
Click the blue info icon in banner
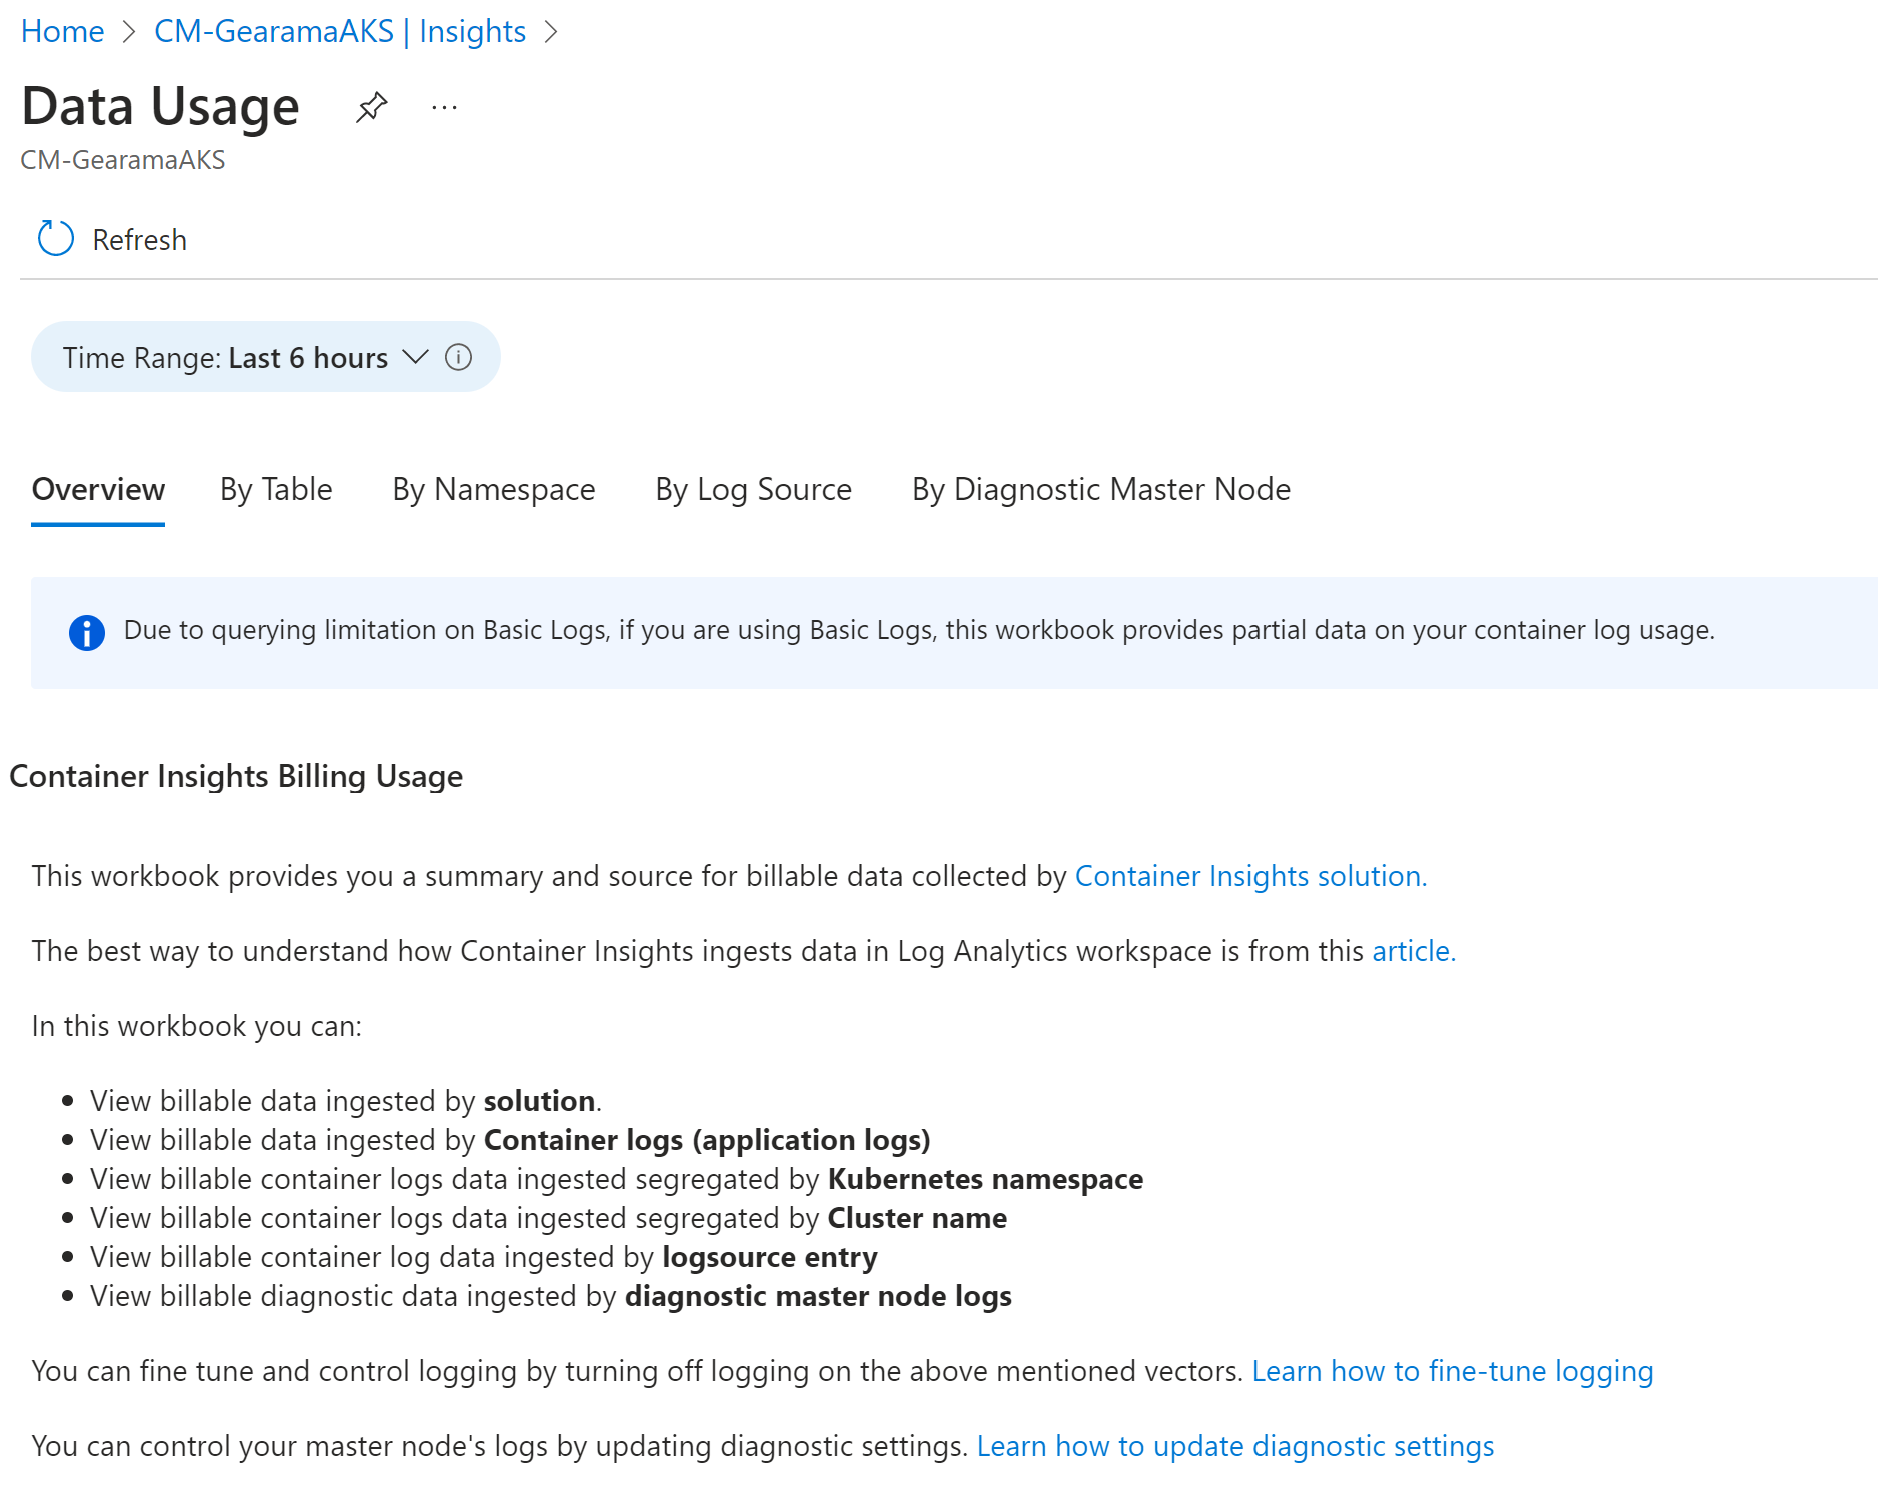87,632
